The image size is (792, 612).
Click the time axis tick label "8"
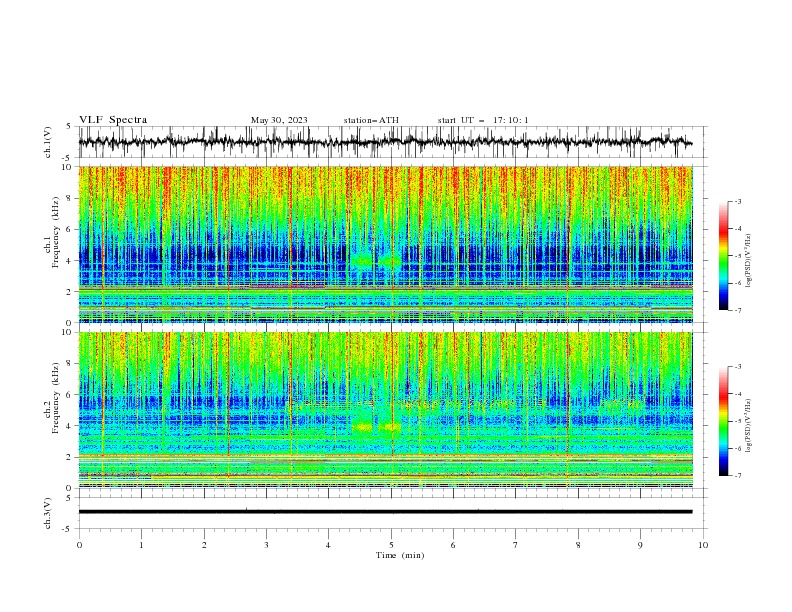578,545
